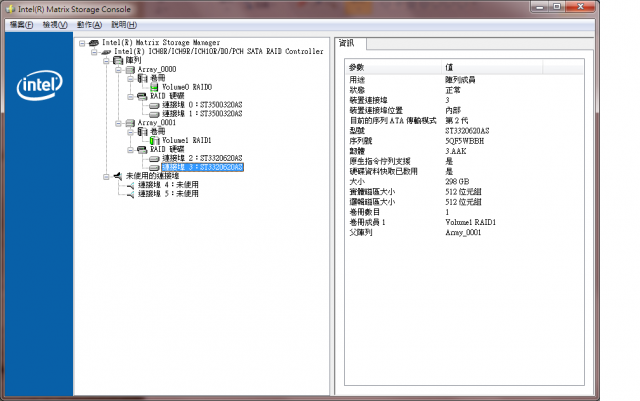Click the disk icon for 連接埠 3
The height and width of the screenshot is (401, 640).
click(x=154, y=167)
